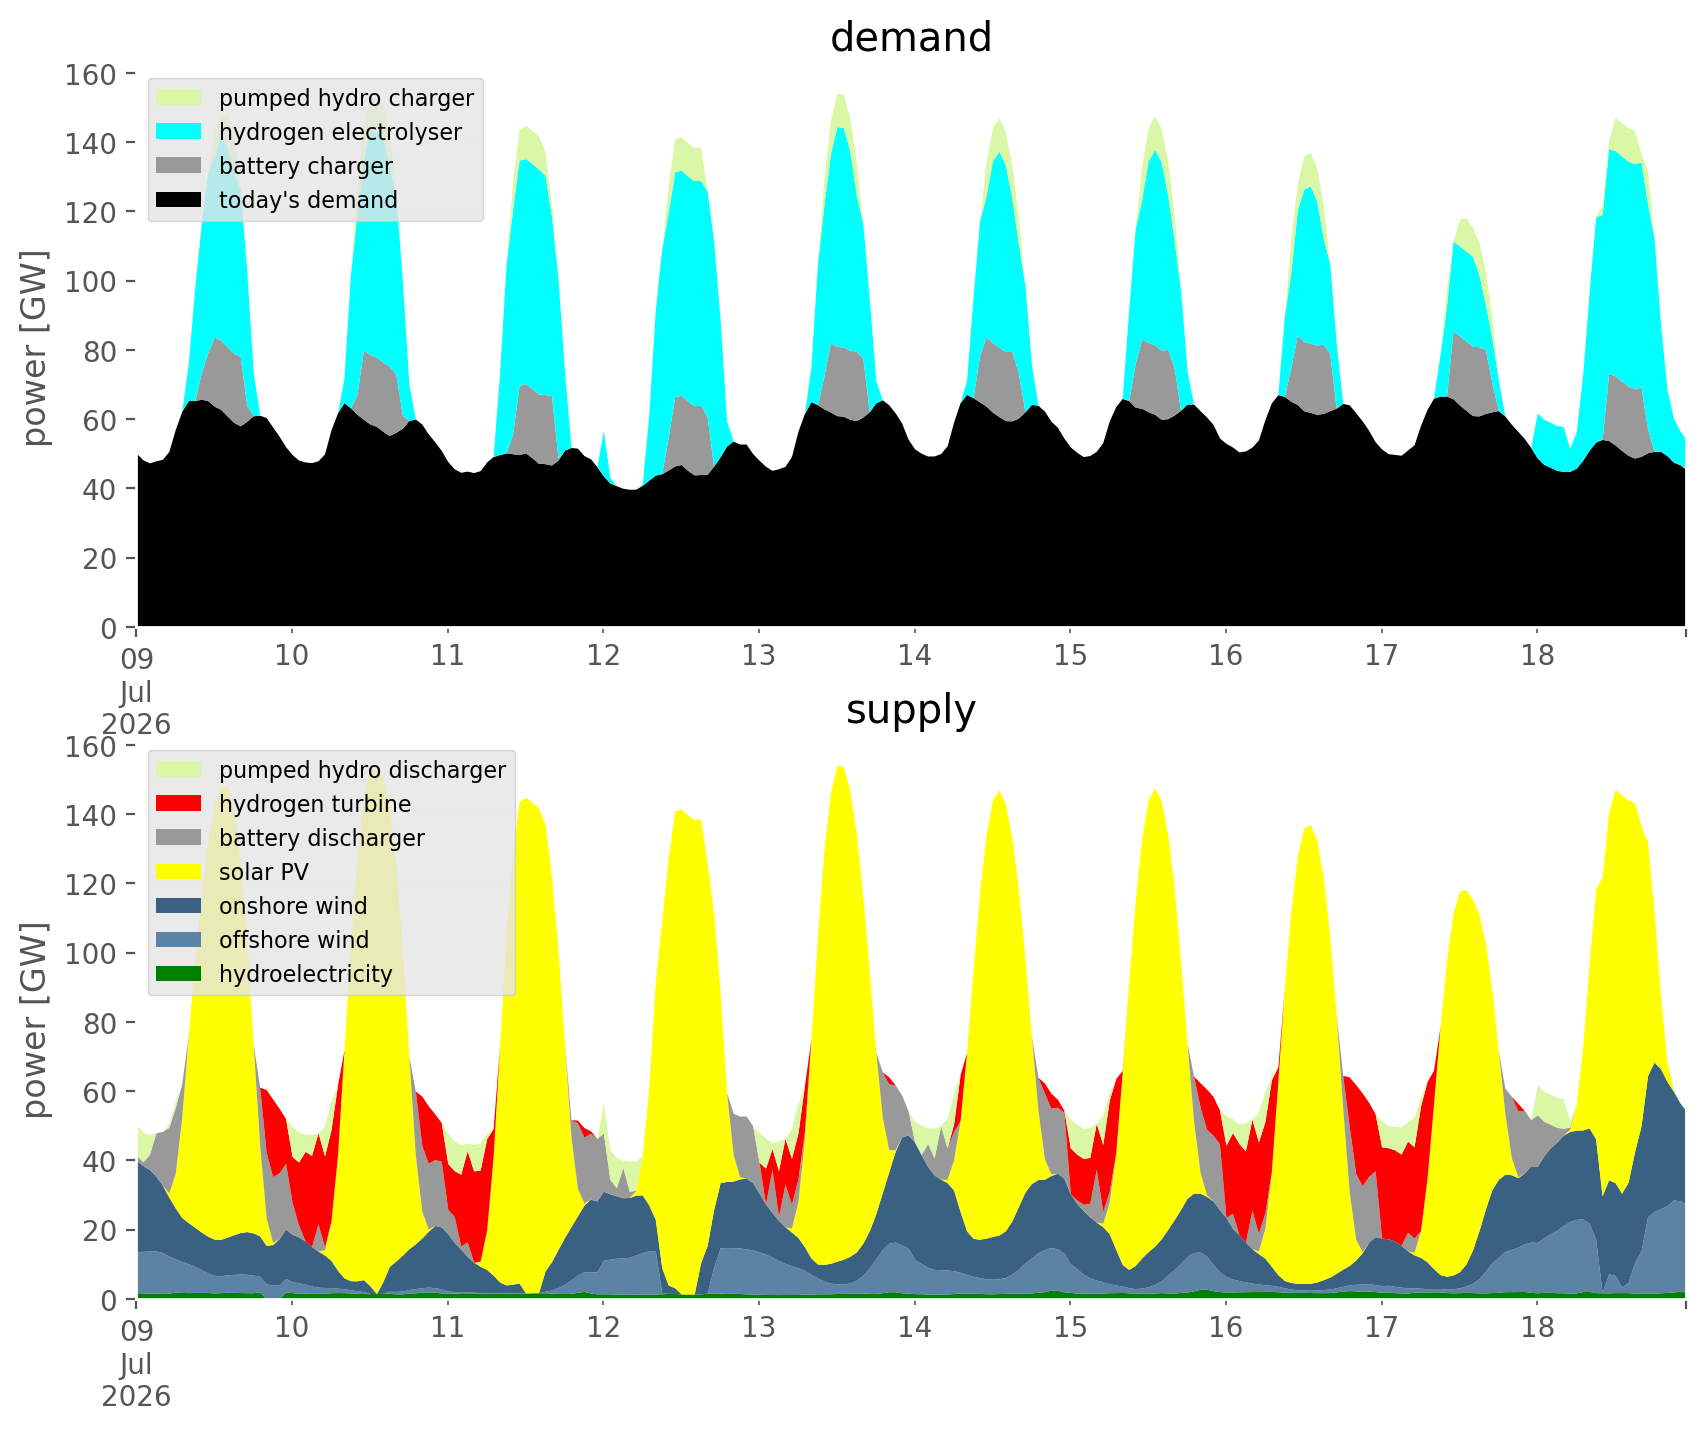Click the "2026" label under the demand chart

136,724
